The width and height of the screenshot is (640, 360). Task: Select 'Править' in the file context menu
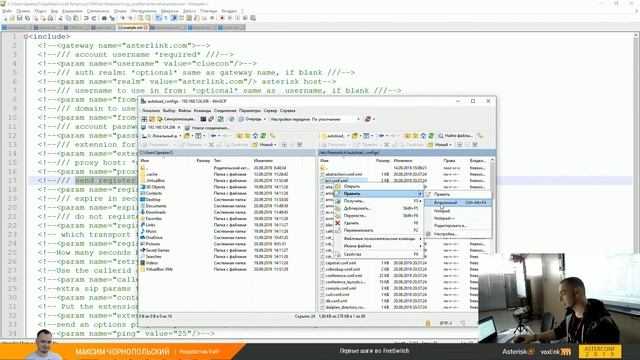pyautogui.click(x=378, y=193)
